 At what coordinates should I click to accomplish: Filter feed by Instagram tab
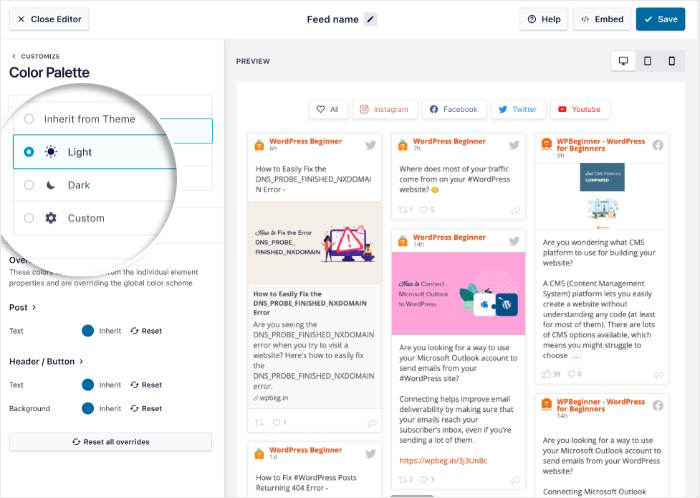point(384,109)
